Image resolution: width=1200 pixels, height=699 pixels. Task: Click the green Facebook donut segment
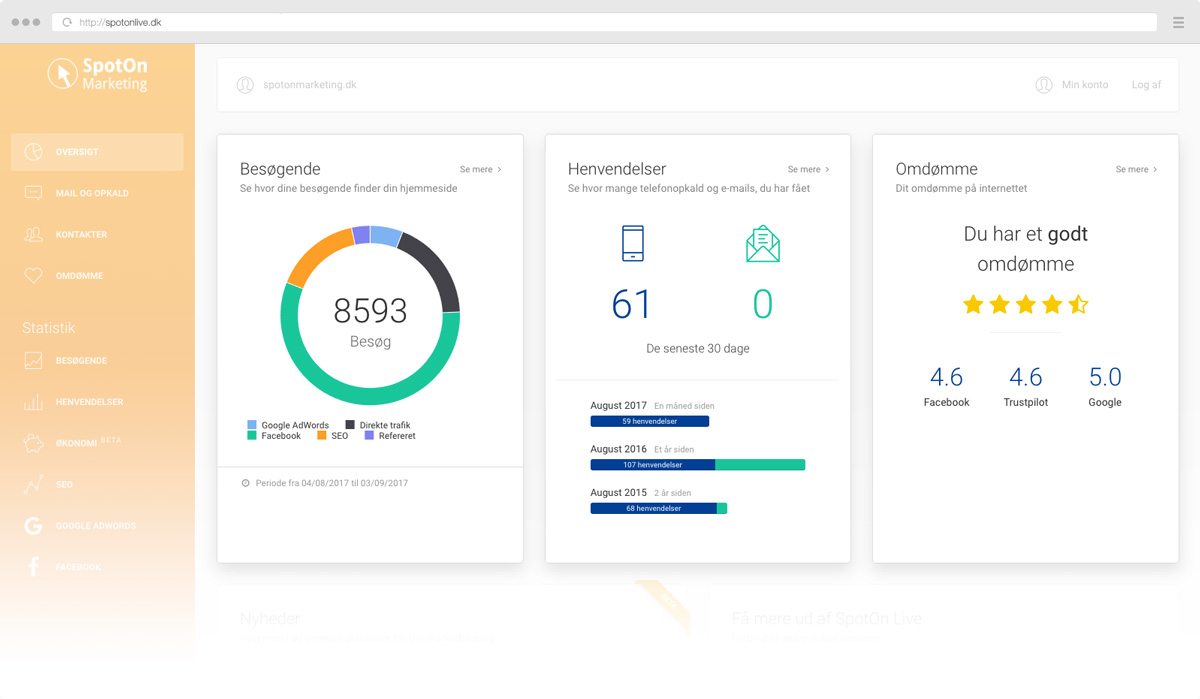point(370,396)
